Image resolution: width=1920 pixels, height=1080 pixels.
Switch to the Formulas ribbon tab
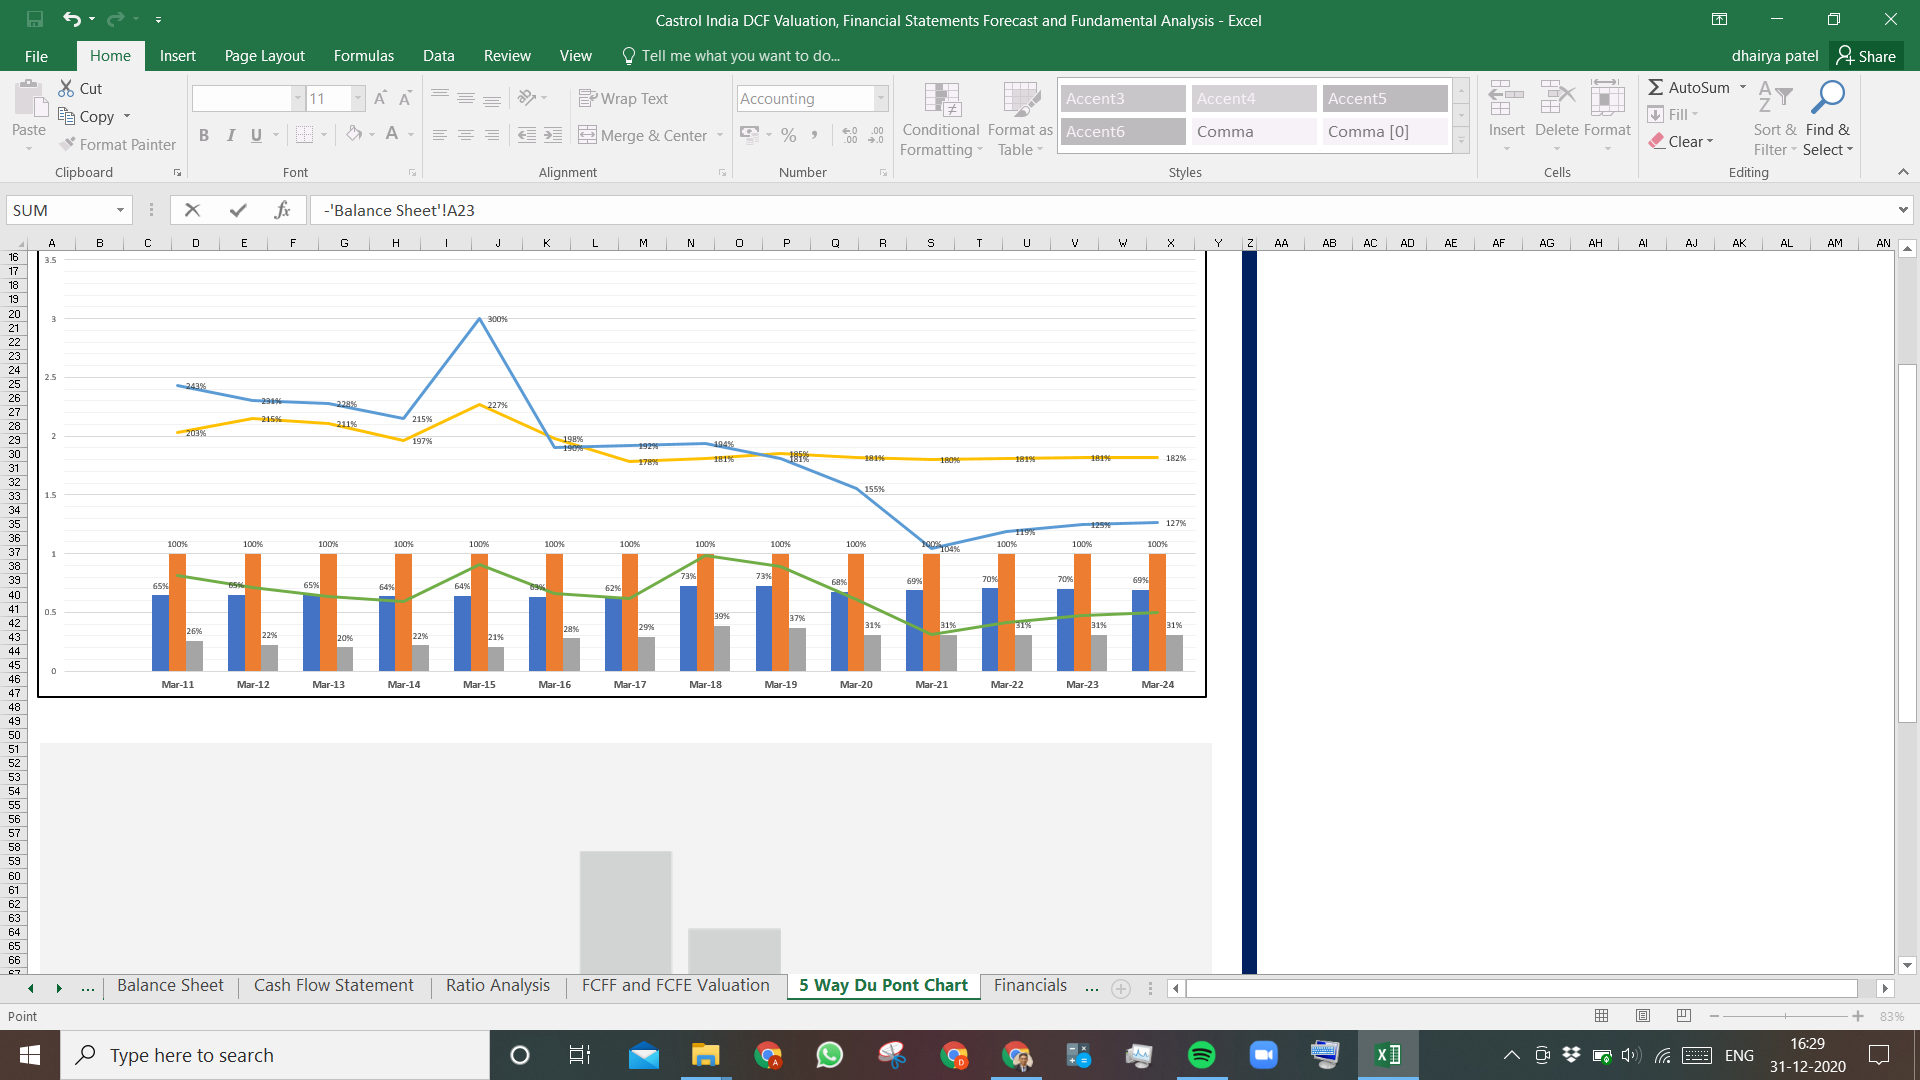coord(363,56)
